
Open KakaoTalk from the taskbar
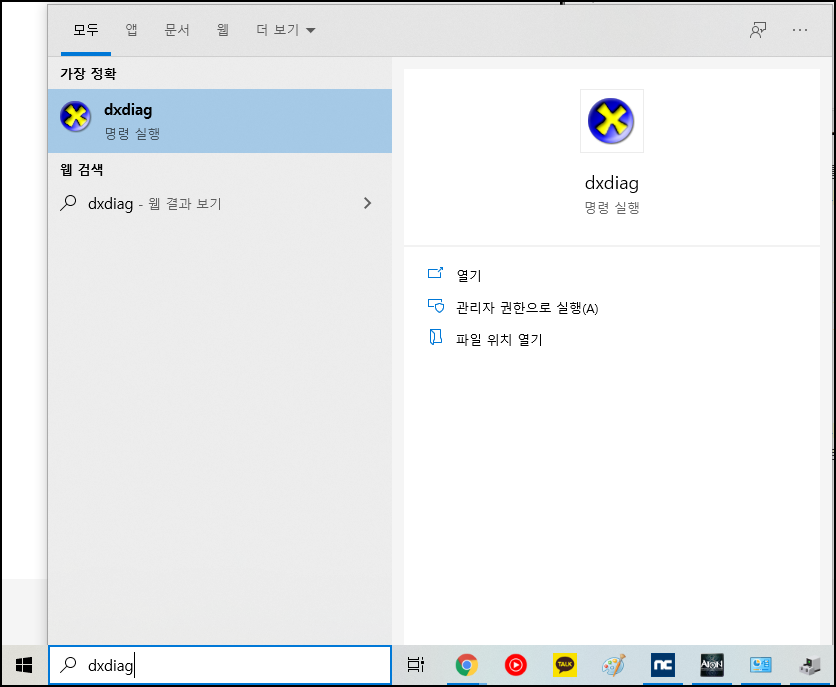565,665
